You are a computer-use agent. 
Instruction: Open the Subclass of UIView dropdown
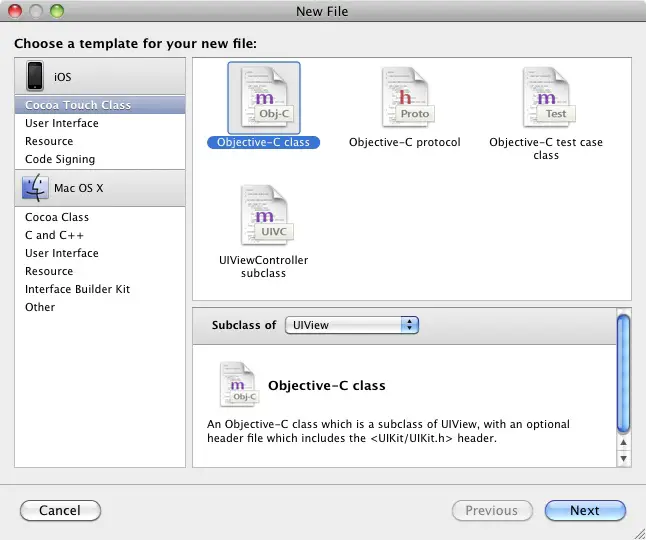[x=351, y=325]
